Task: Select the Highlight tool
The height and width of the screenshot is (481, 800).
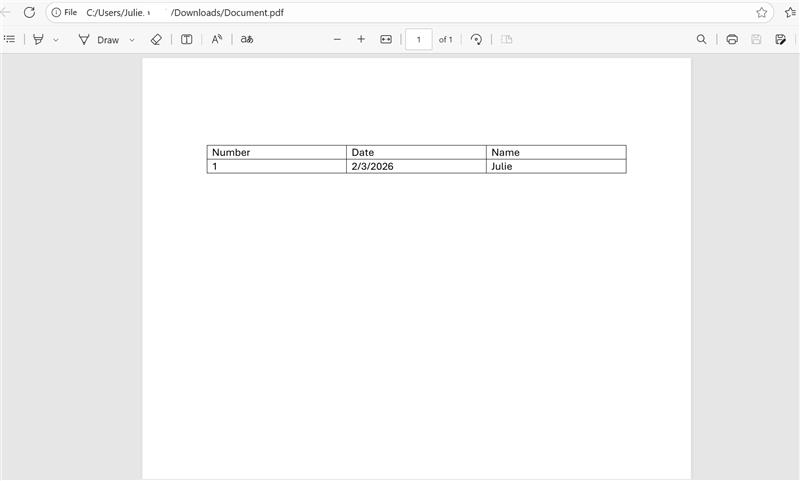Action: [x=38, y=39]
